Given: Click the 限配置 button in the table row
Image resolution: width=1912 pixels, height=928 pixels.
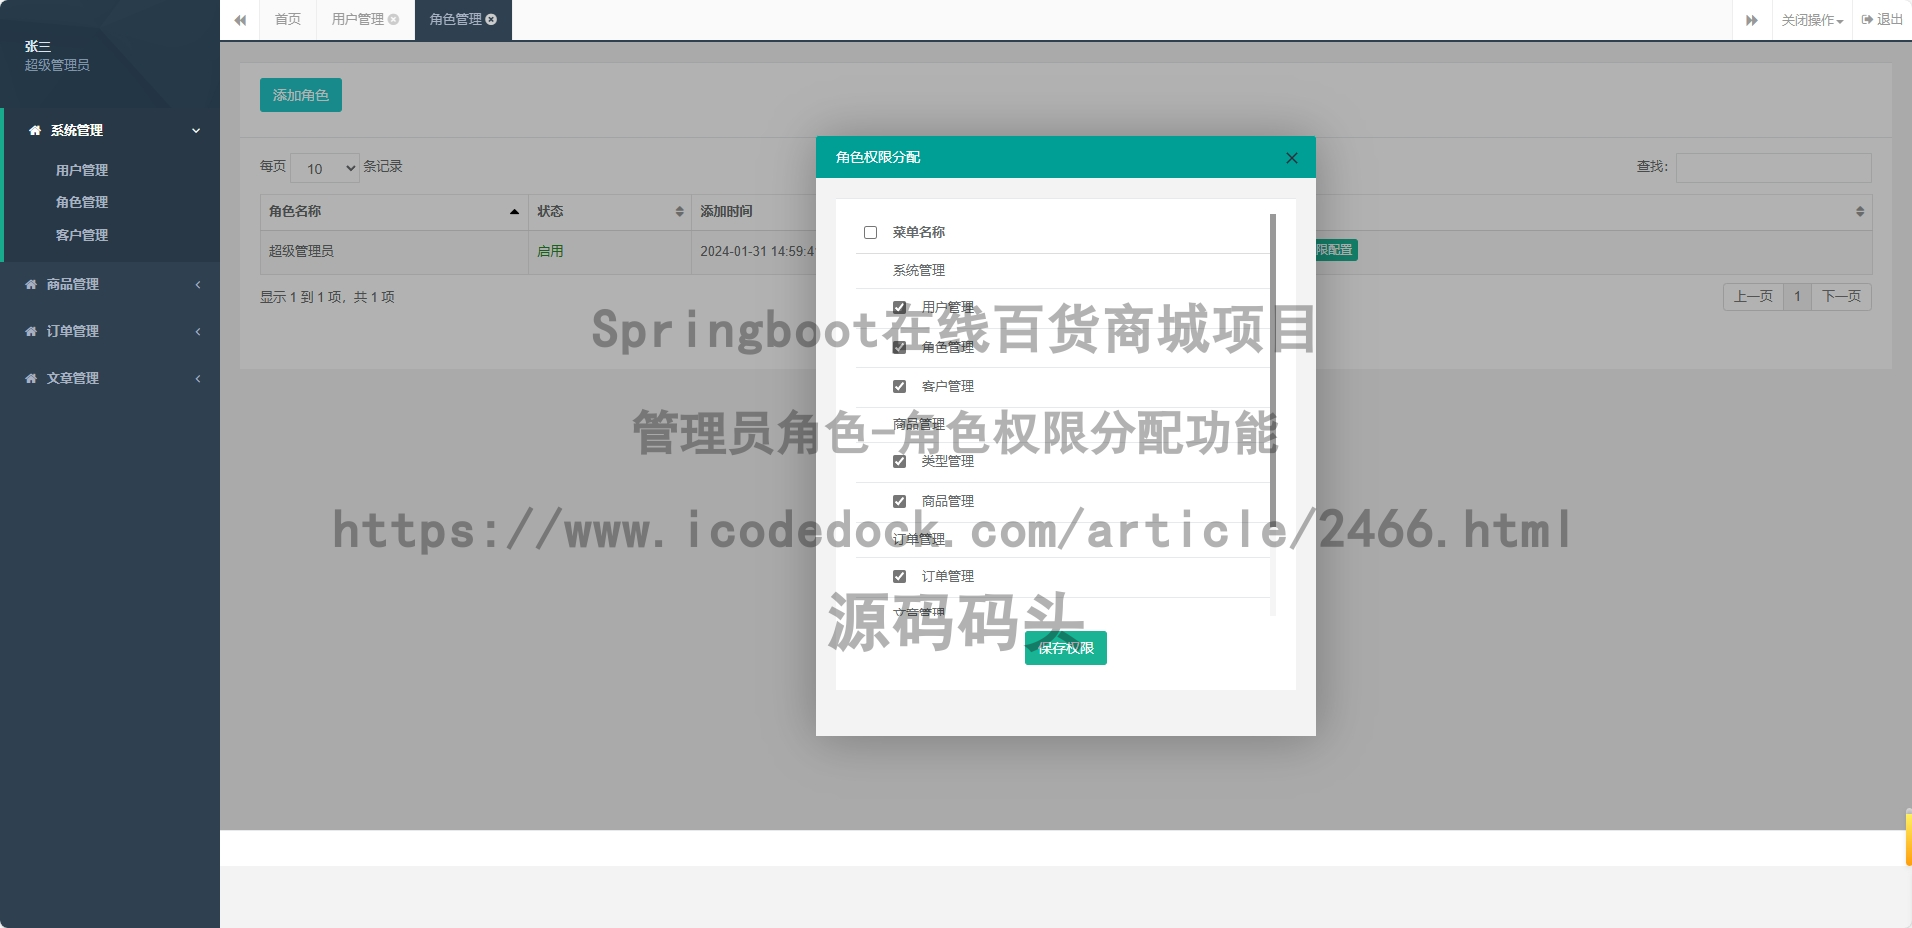Looking at the screenshot, I should tap(1336, 250).
